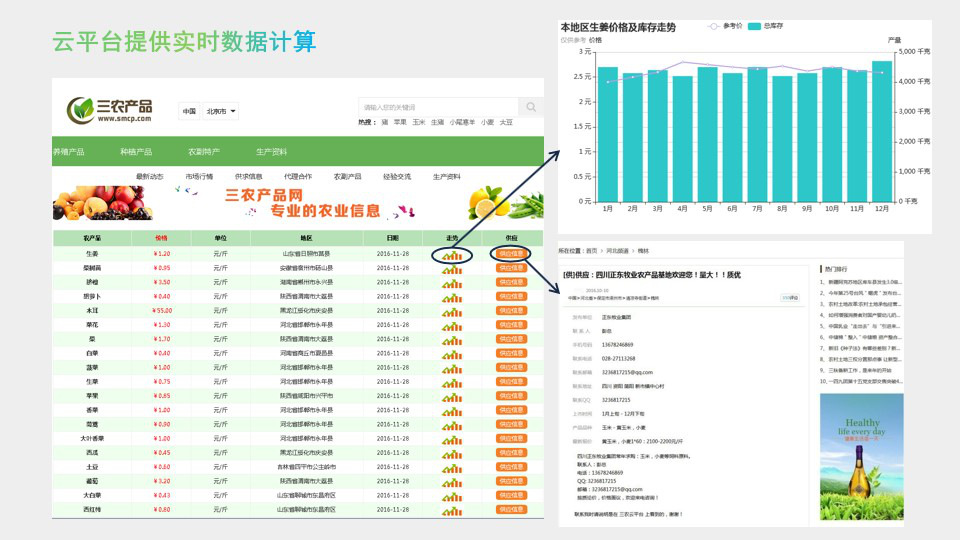Click 供应信息 button for 生姜 row
960x540 pixels.
[511, 254]
